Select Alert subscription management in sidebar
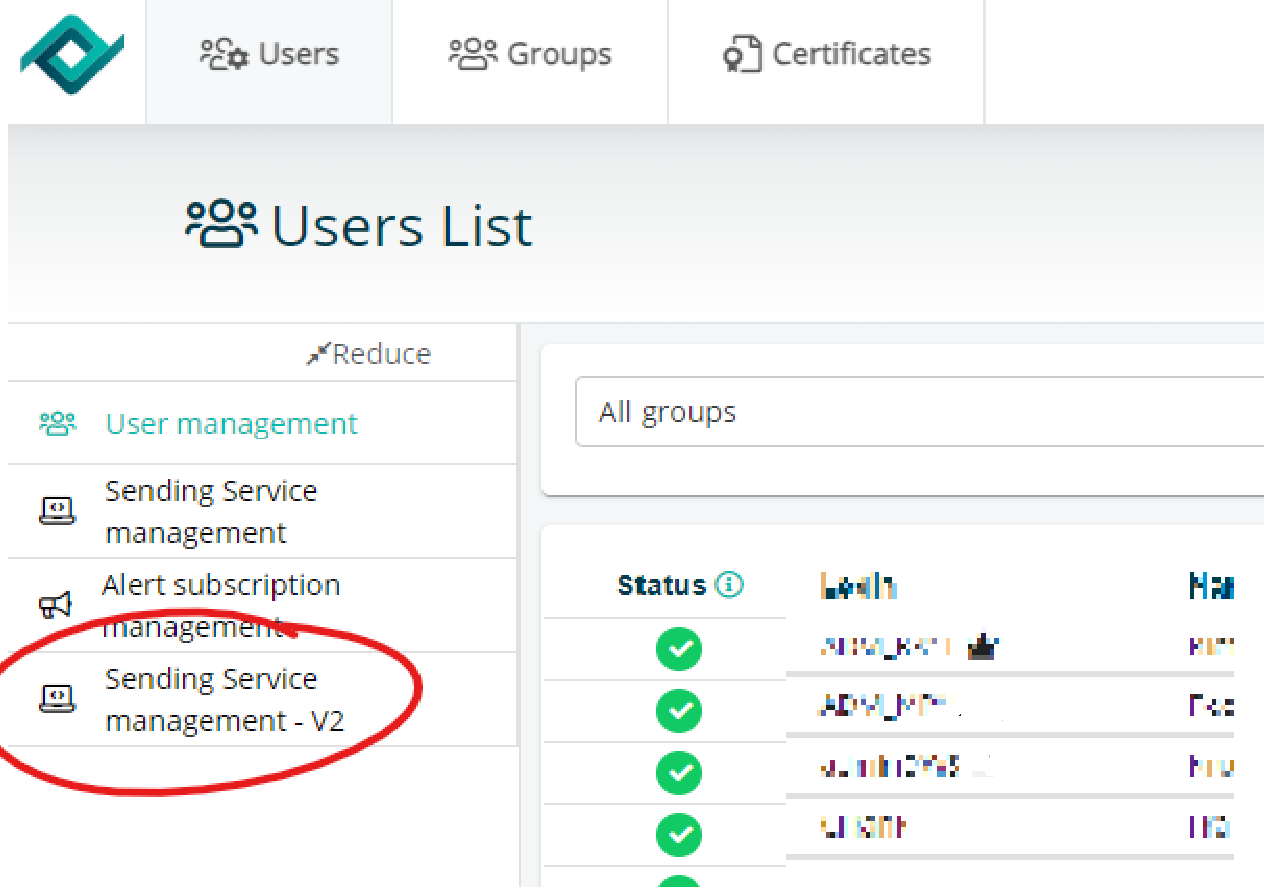 pos(221,605)
